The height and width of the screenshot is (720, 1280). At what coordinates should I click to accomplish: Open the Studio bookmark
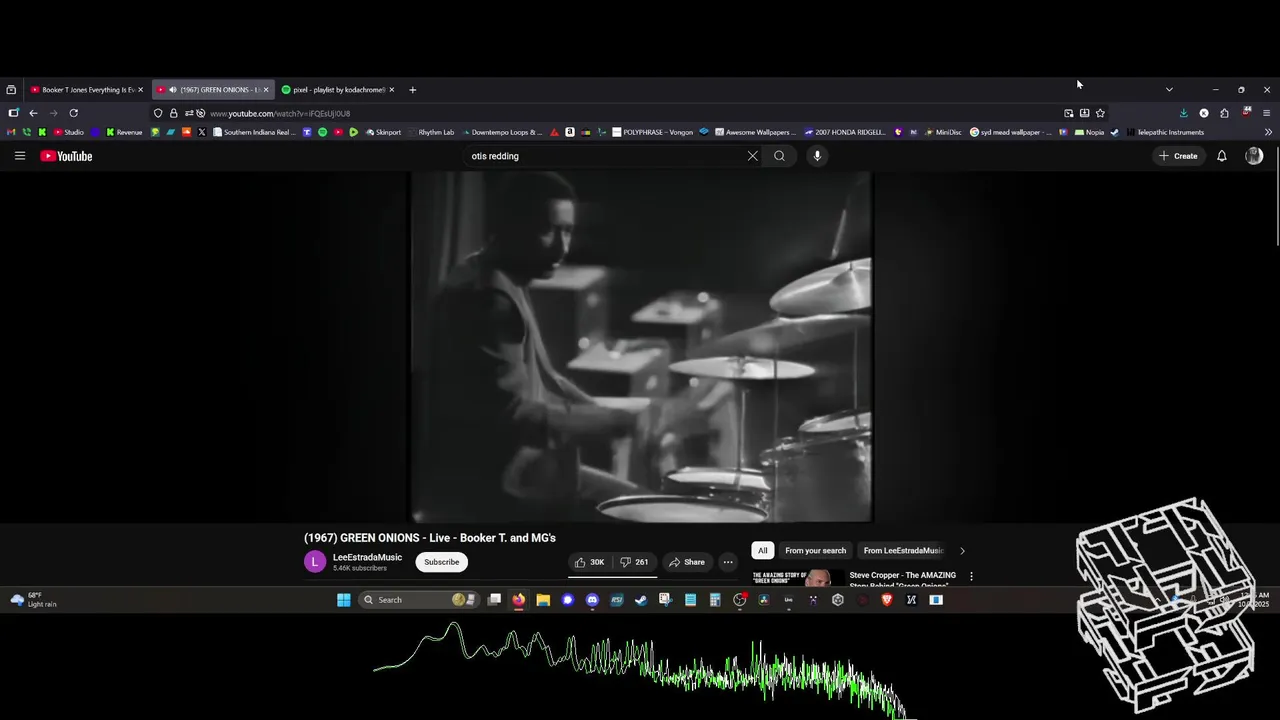point(68,132)
